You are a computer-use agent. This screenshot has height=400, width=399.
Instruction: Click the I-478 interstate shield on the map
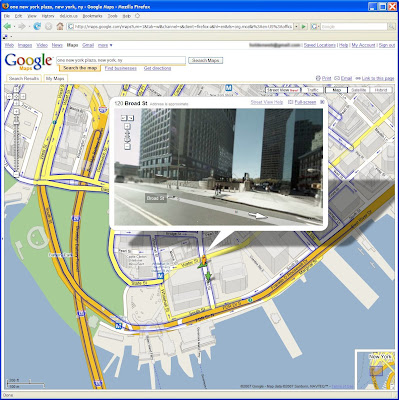tap(103, 109)
